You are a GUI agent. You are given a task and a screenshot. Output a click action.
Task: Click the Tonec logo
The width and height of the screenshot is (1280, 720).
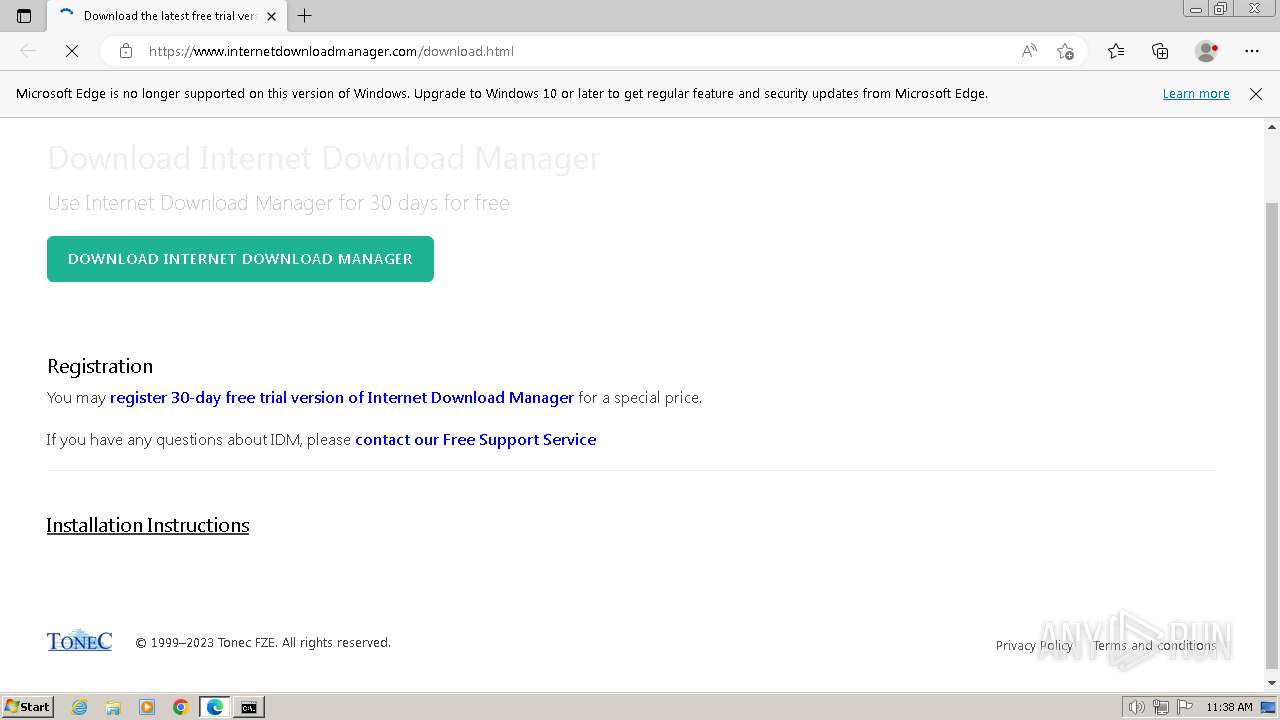point(79,641)
